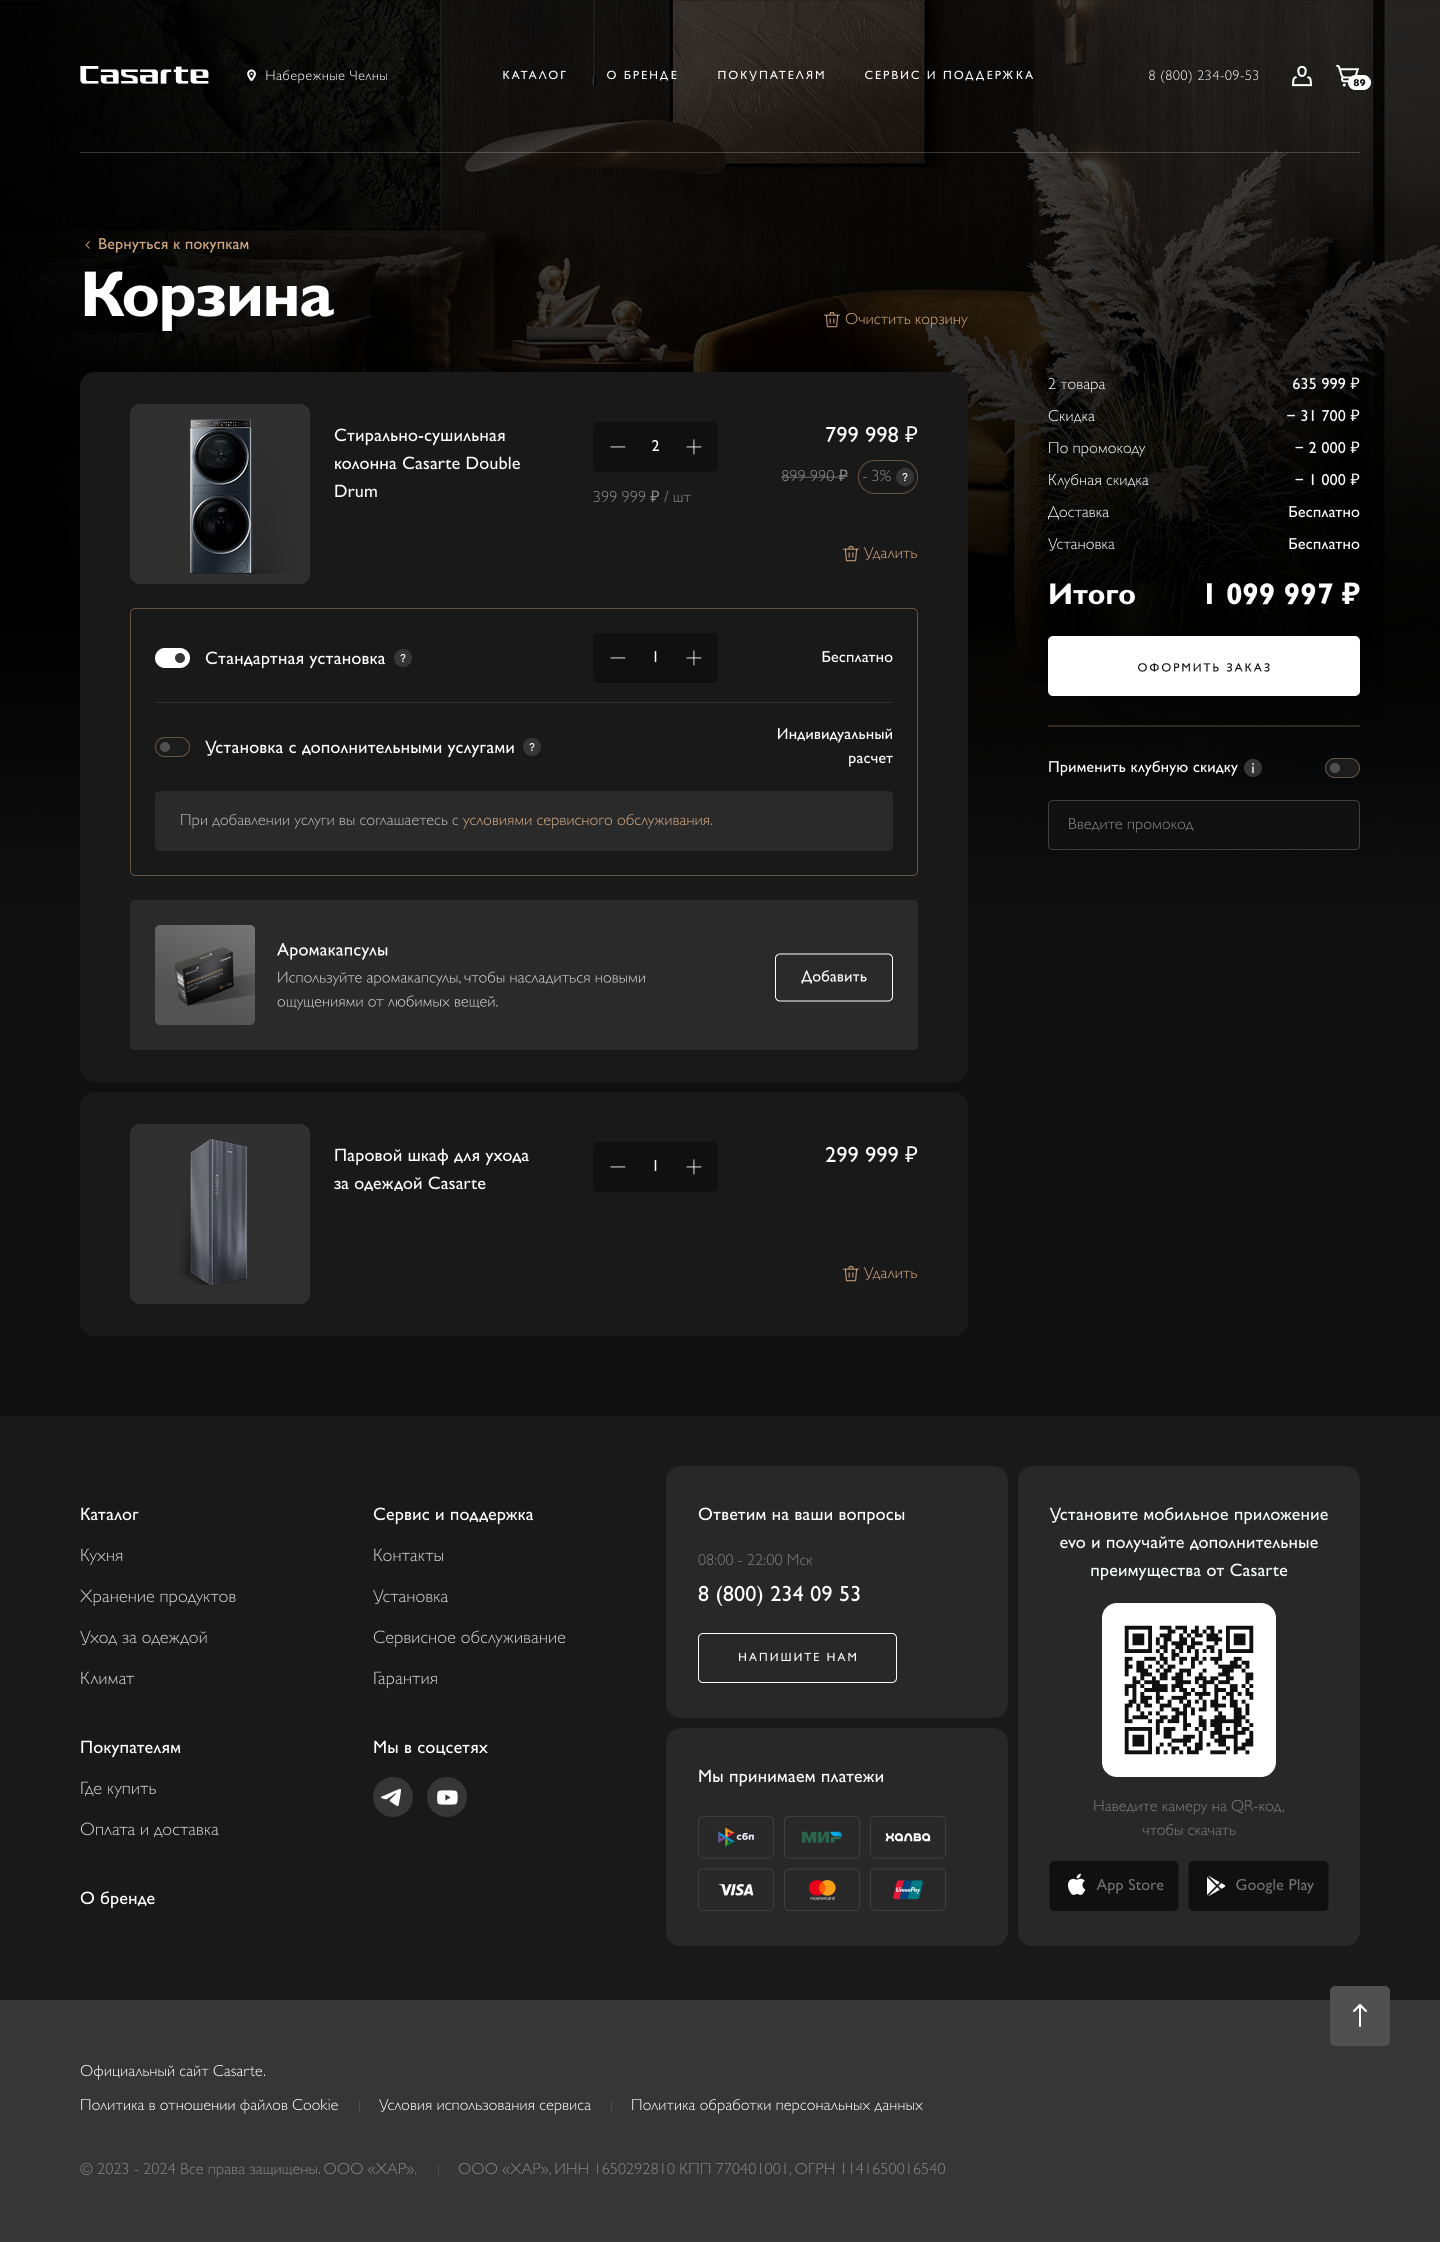The height and width of the screenshot is (2242, 1440).
Task: Click the СБП payment icon
Action: (x=736, y=1837)
